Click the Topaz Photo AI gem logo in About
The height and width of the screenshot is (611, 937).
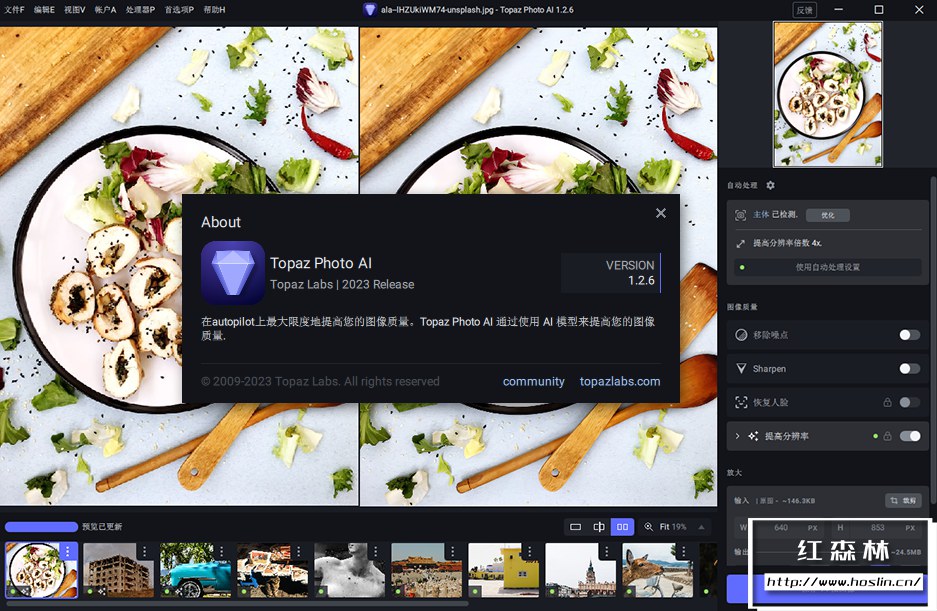[233, 273]
